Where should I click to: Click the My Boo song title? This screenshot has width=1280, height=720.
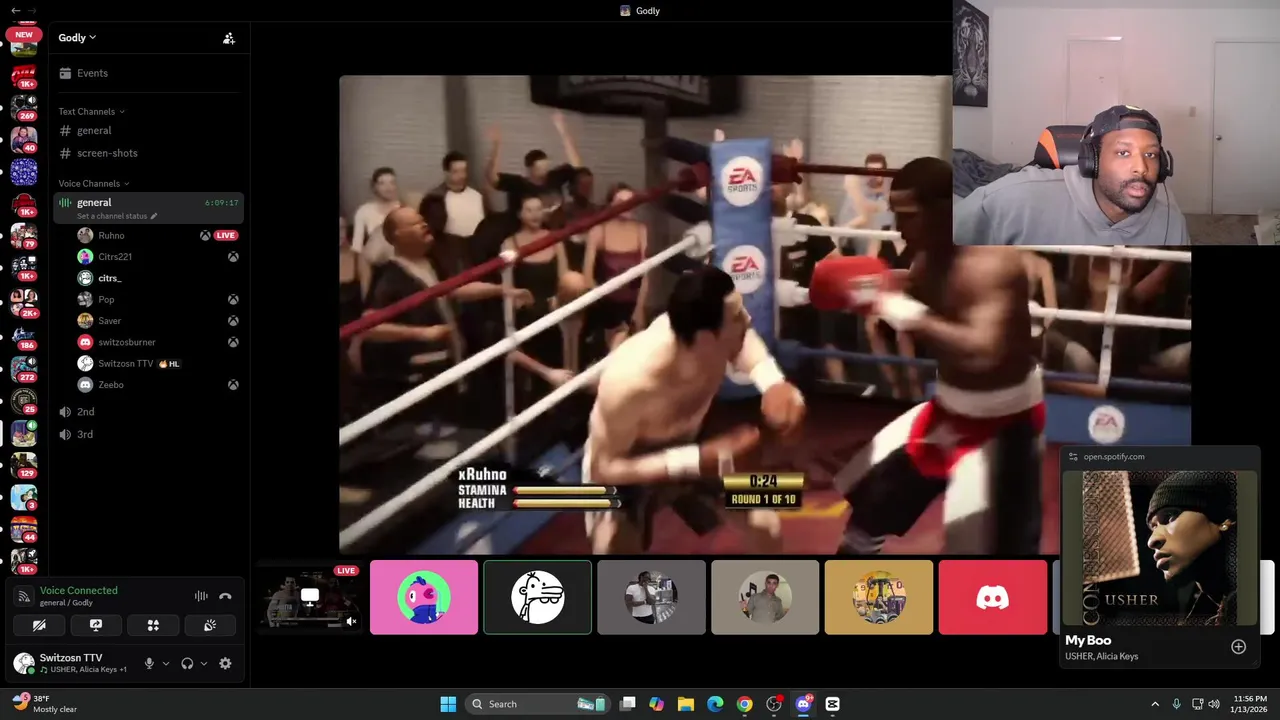(x=1088, y=640)
